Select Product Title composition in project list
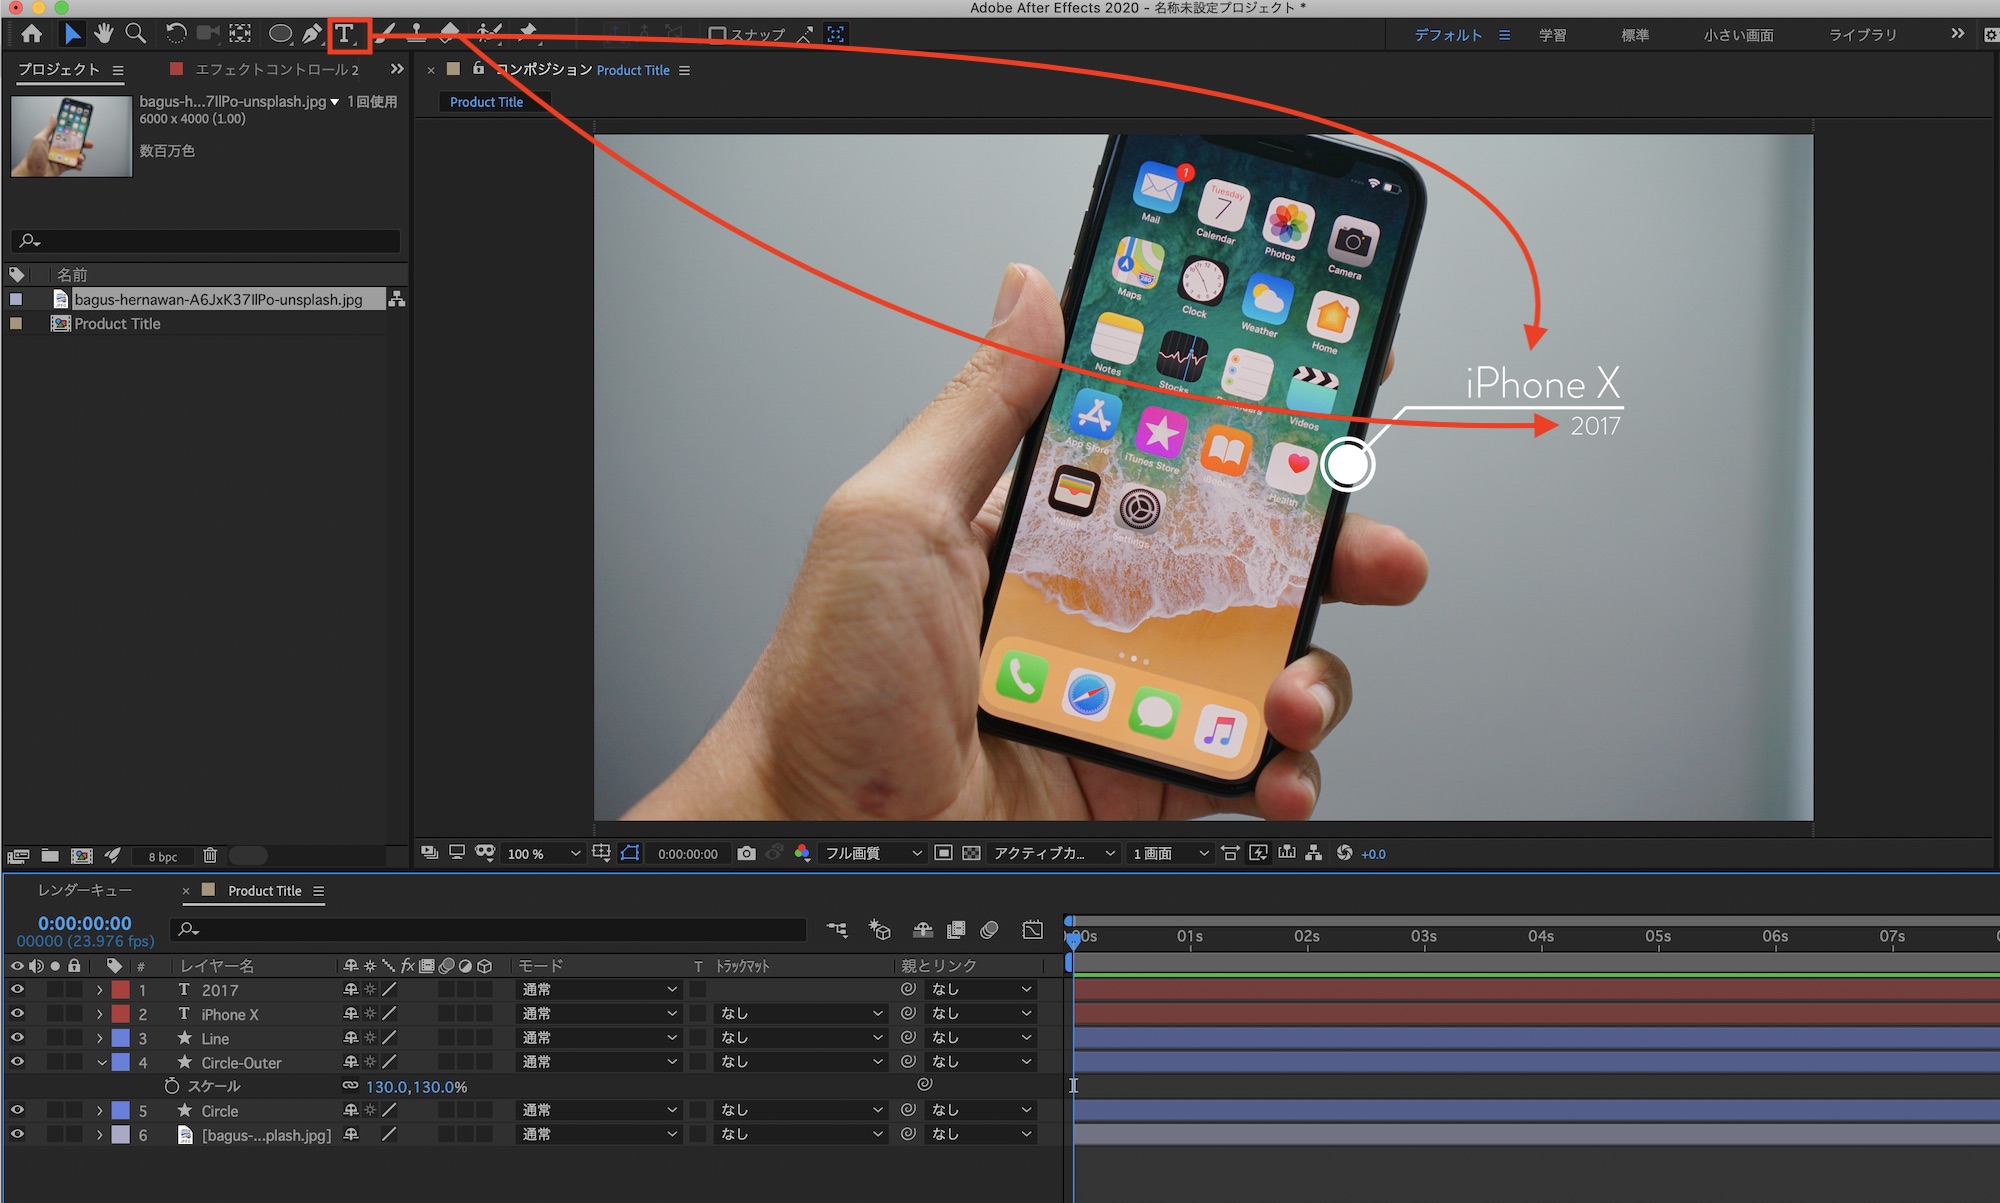This screenshot has height=1203, width=2000. point(117,324)
